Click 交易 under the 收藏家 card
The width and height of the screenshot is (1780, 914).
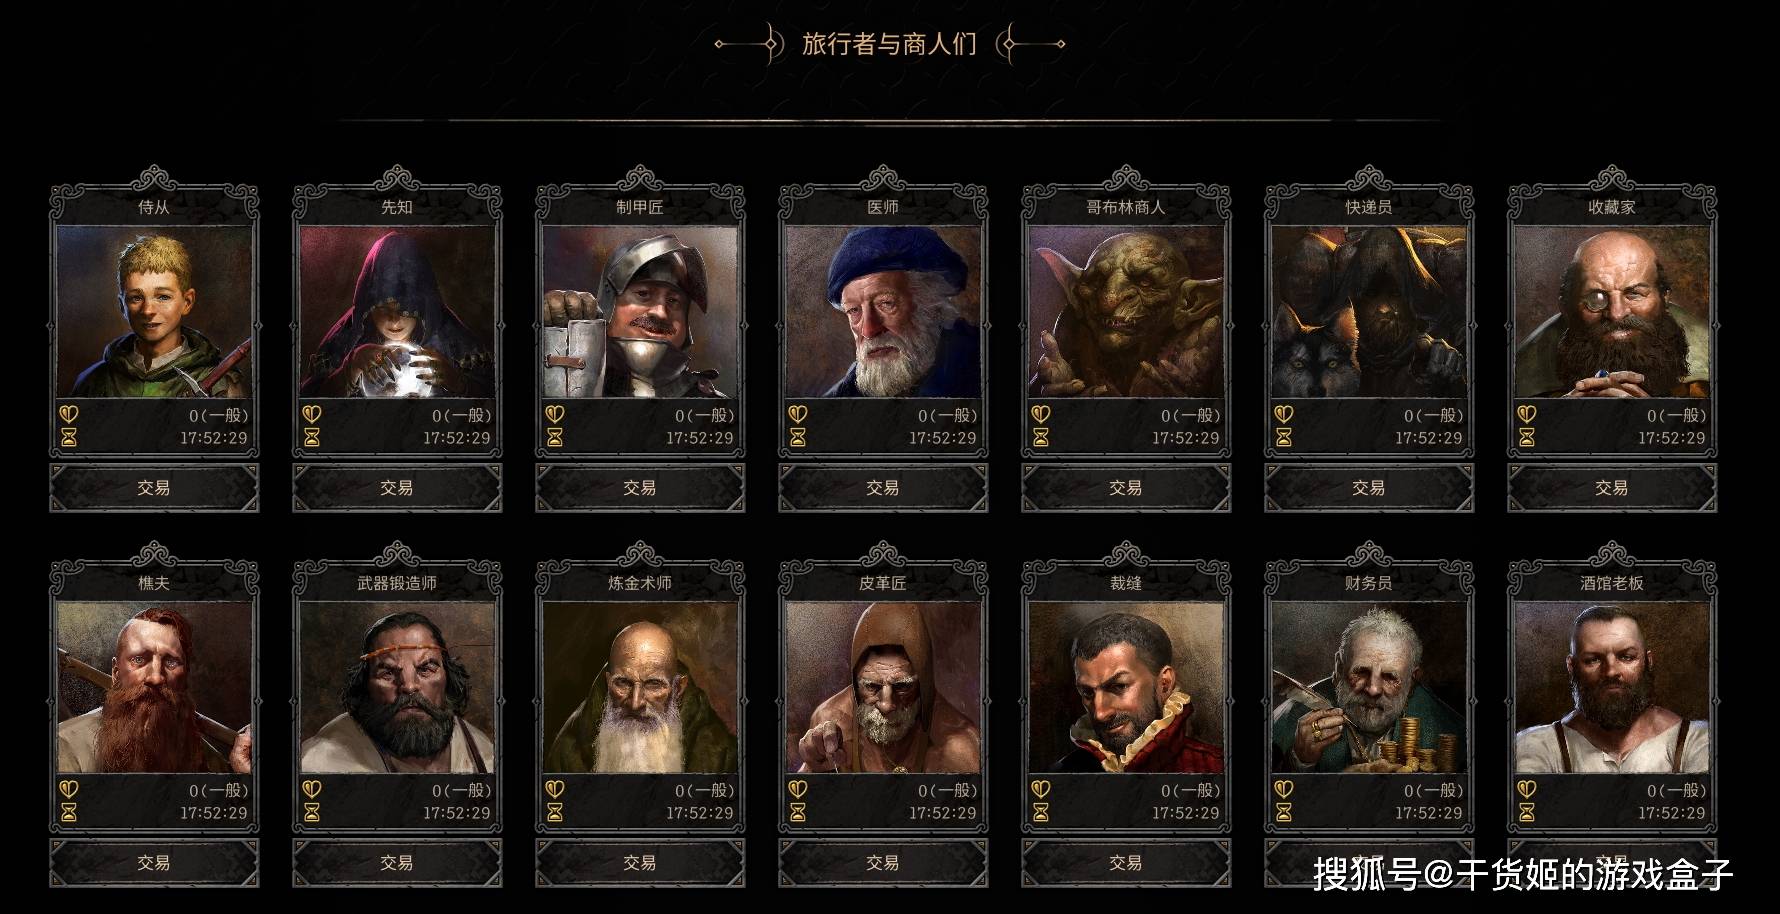pyautogui.click(x=1612, y=488)
